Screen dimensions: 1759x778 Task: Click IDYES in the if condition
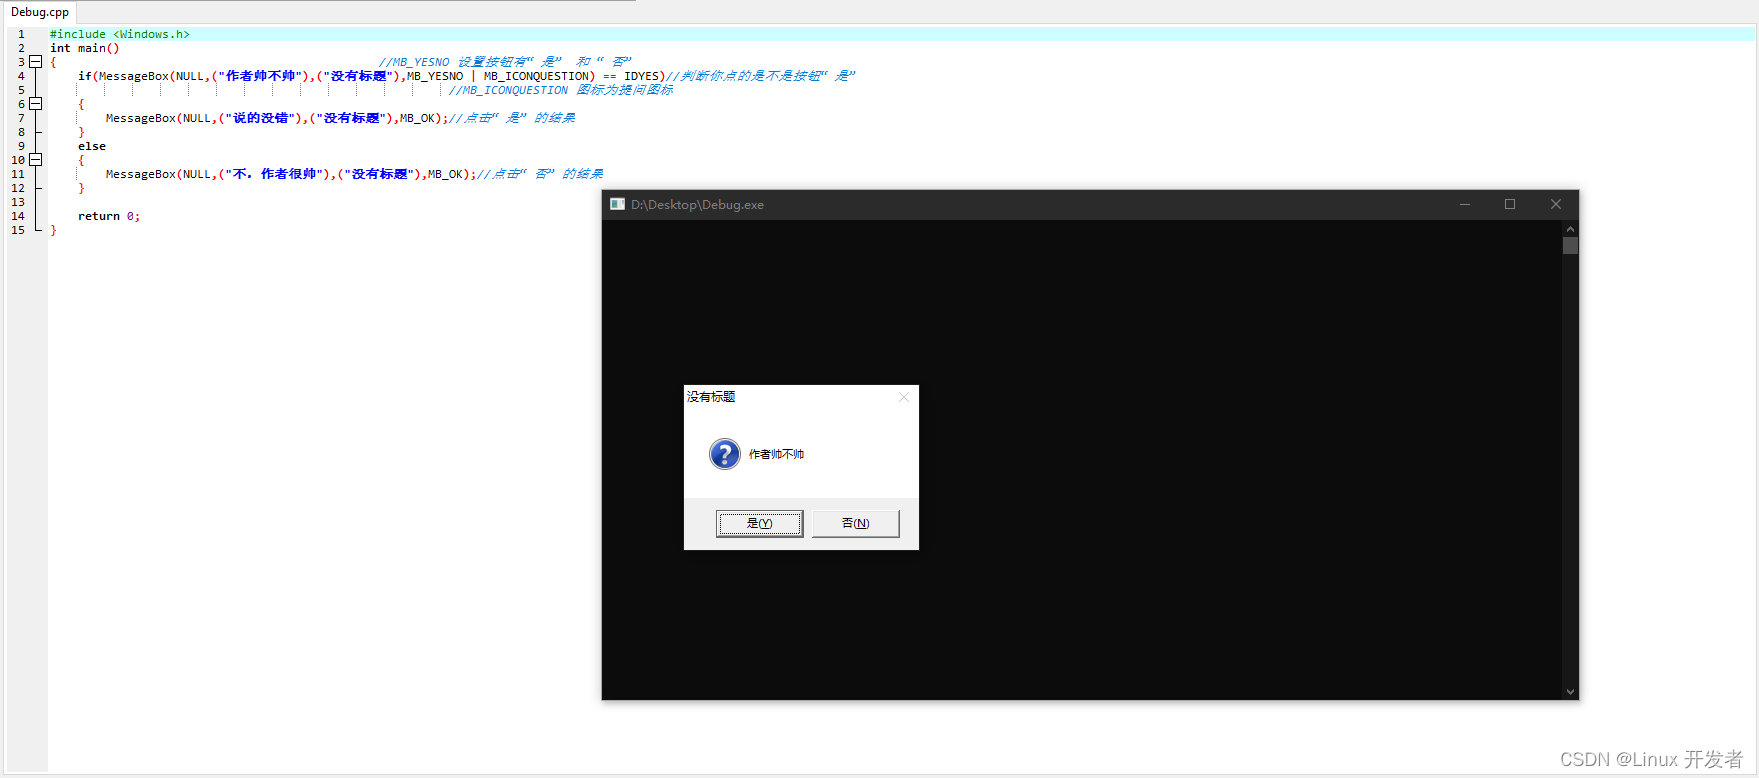click(641, 76)
